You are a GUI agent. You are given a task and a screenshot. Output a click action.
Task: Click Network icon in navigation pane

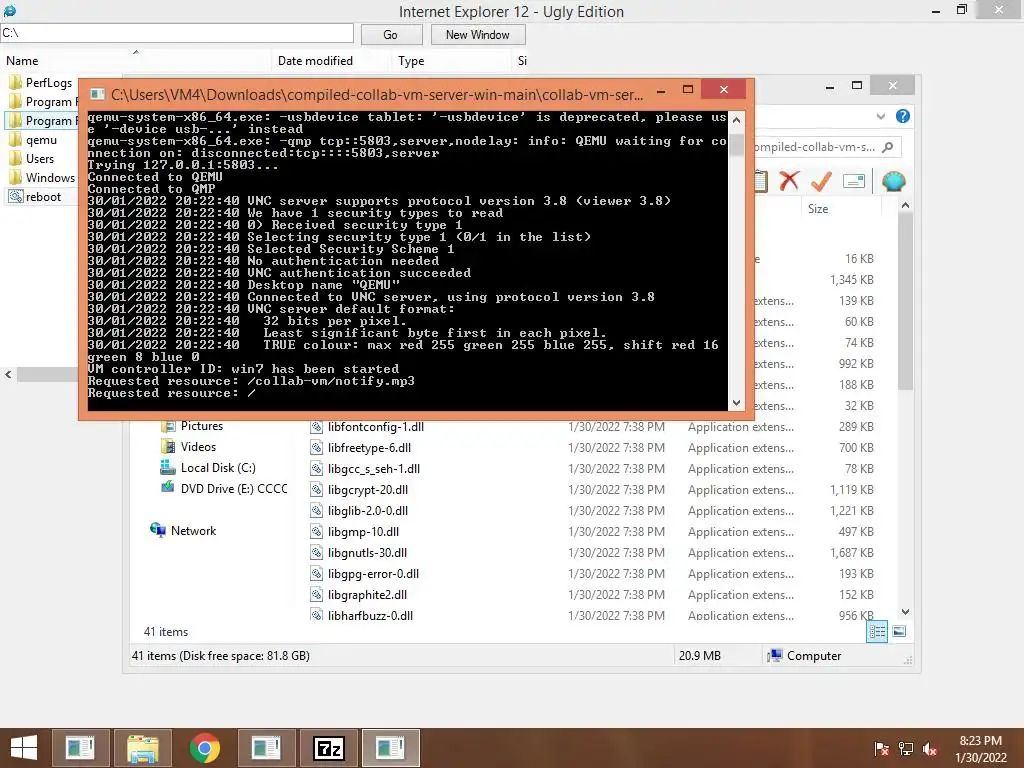(157, 530)
